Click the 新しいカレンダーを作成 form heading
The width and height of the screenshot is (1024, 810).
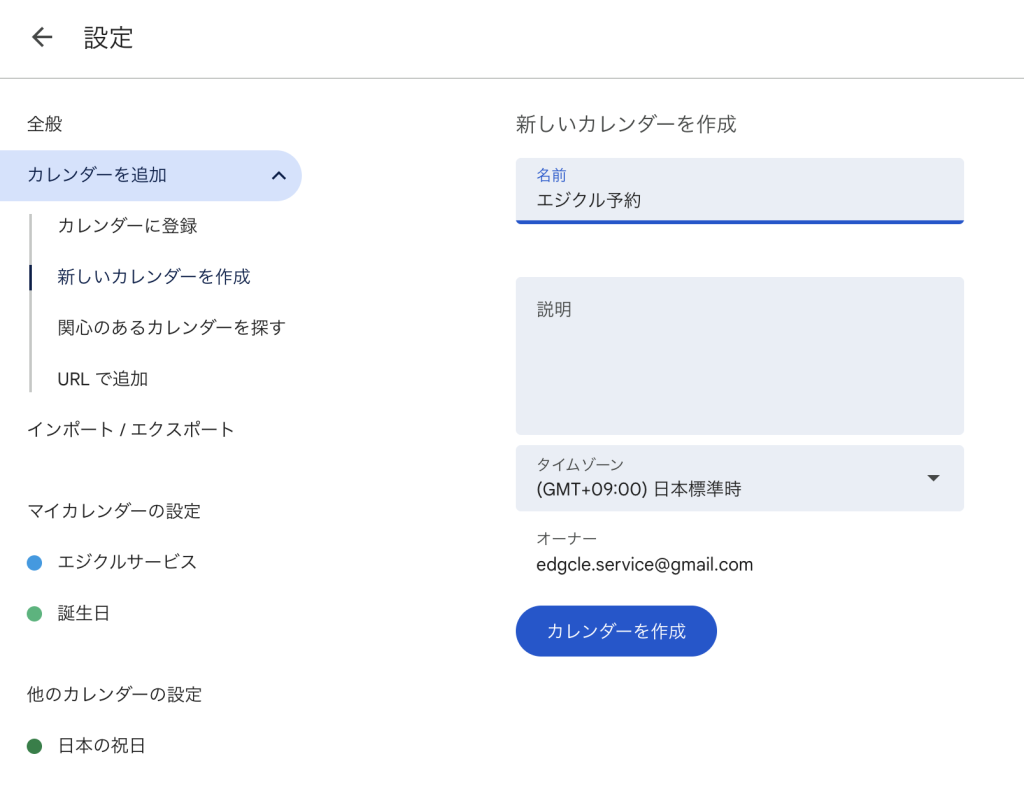tap(626, 124)
